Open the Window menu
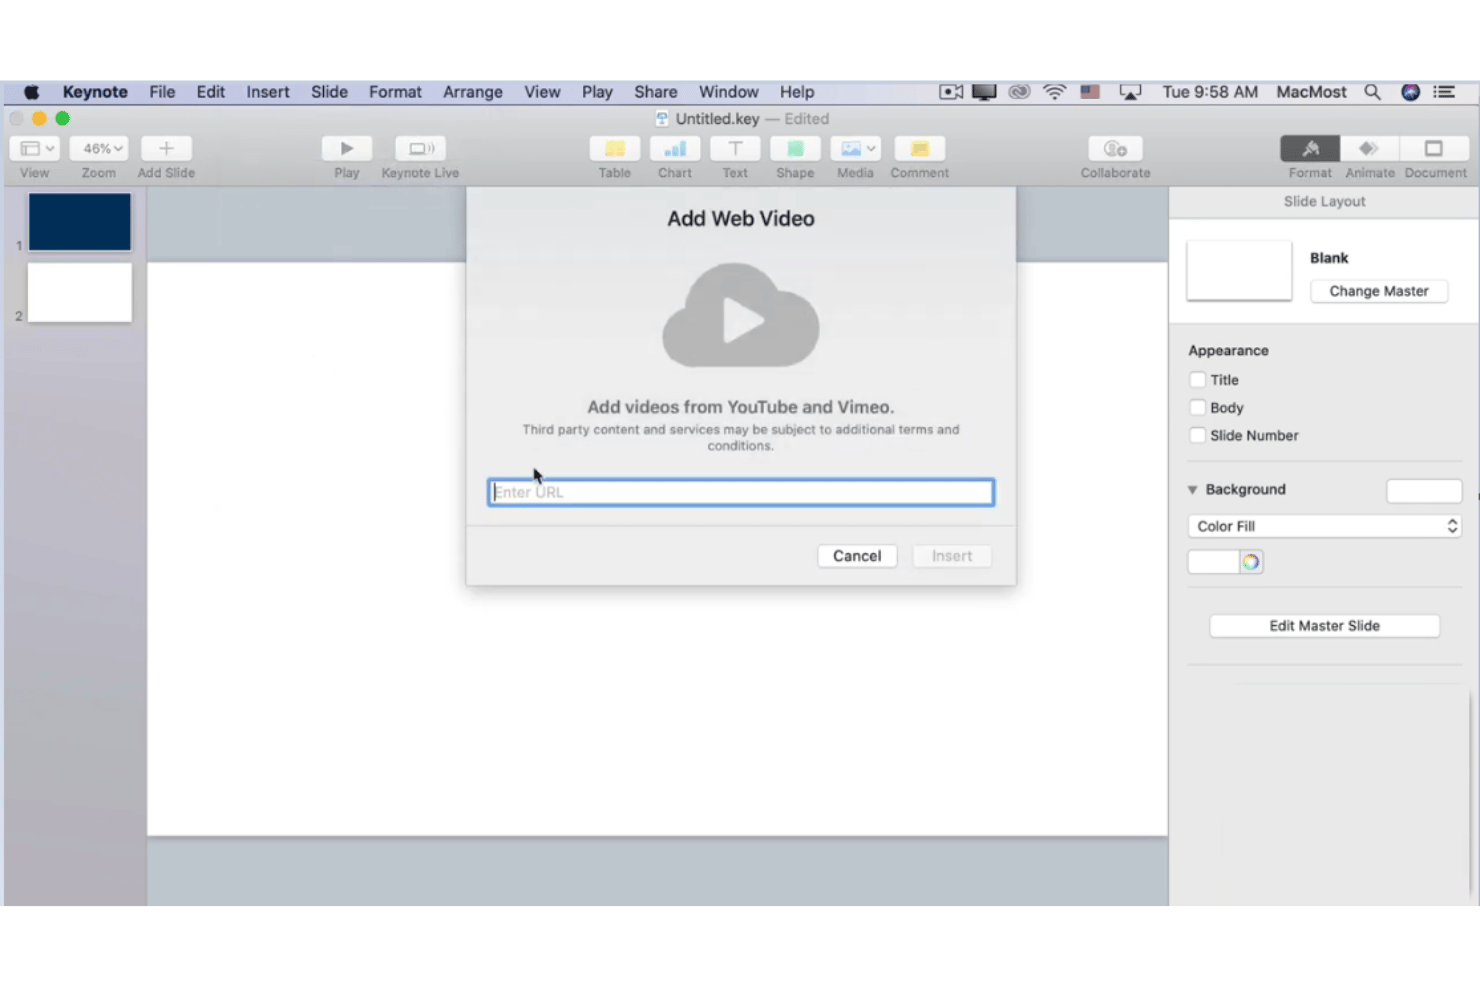This screenshot has width=1480, height=987. pos(728,92)
